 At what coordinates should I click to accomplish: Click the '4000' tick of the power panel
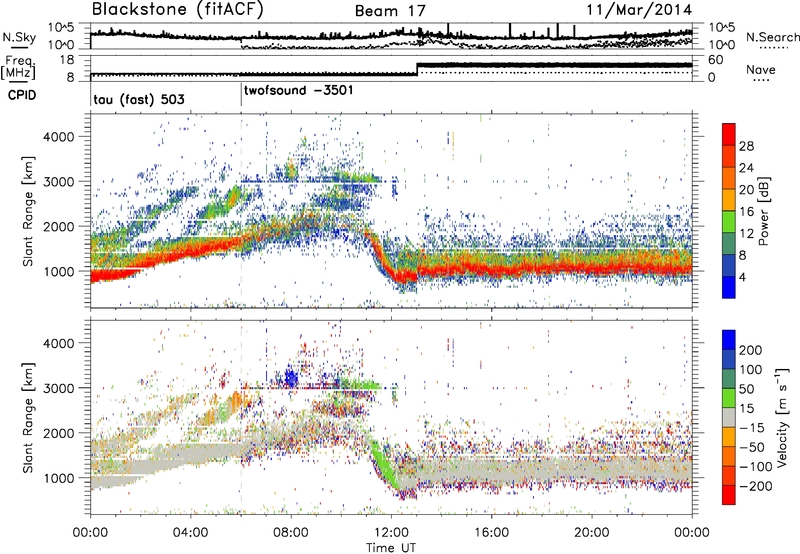coord(59,137)
